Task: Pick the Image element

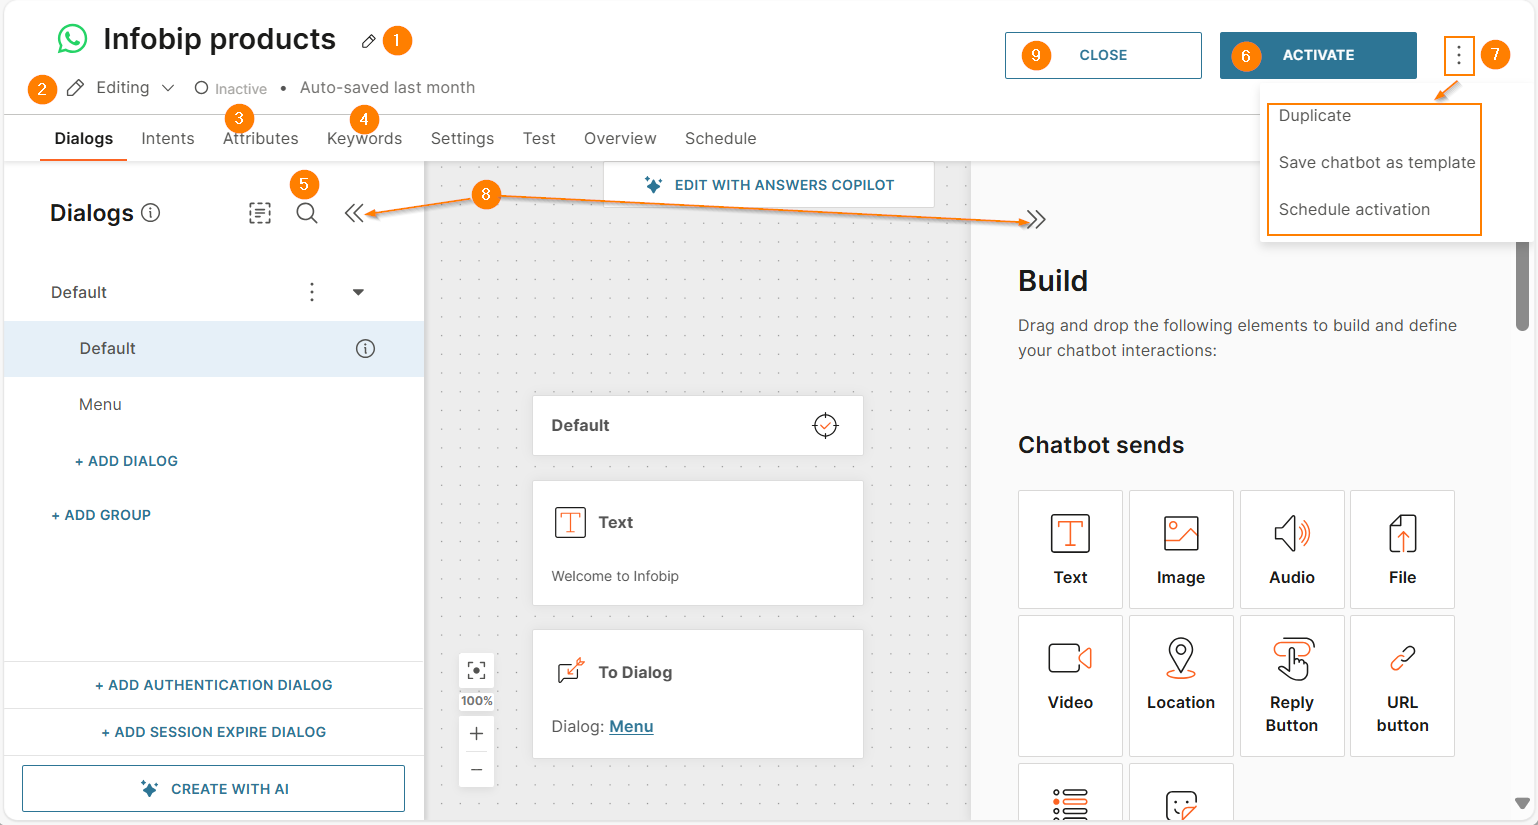Action: pyautogui.click(x=1181, y=549)
